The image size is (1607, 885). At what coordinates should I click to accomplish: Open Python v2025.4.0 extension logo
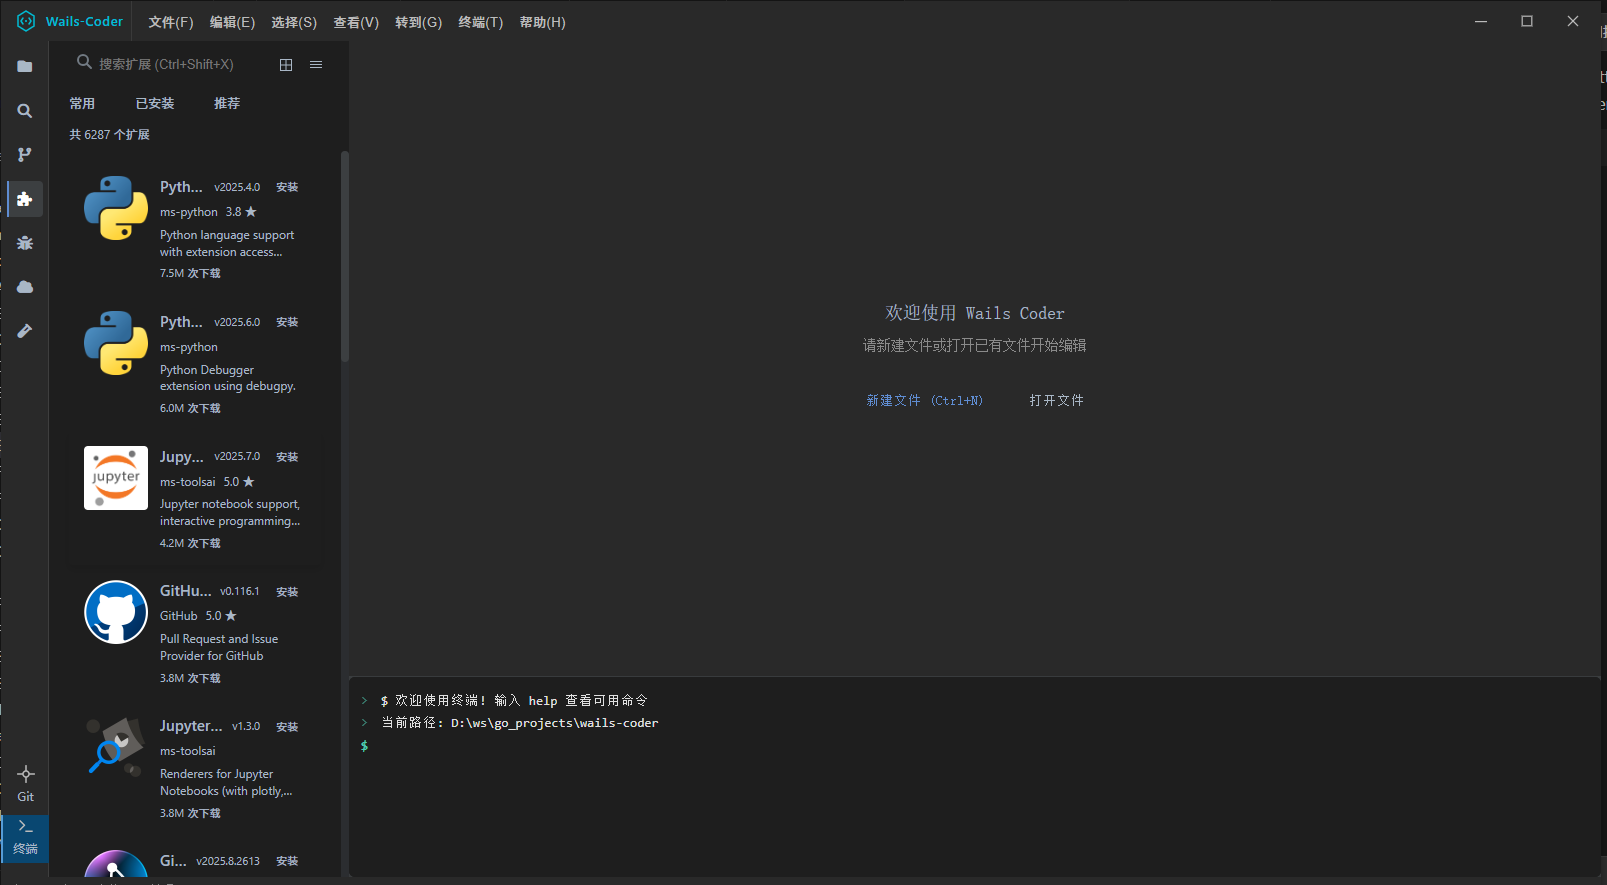pyautogui.click(x=116, y=208)
